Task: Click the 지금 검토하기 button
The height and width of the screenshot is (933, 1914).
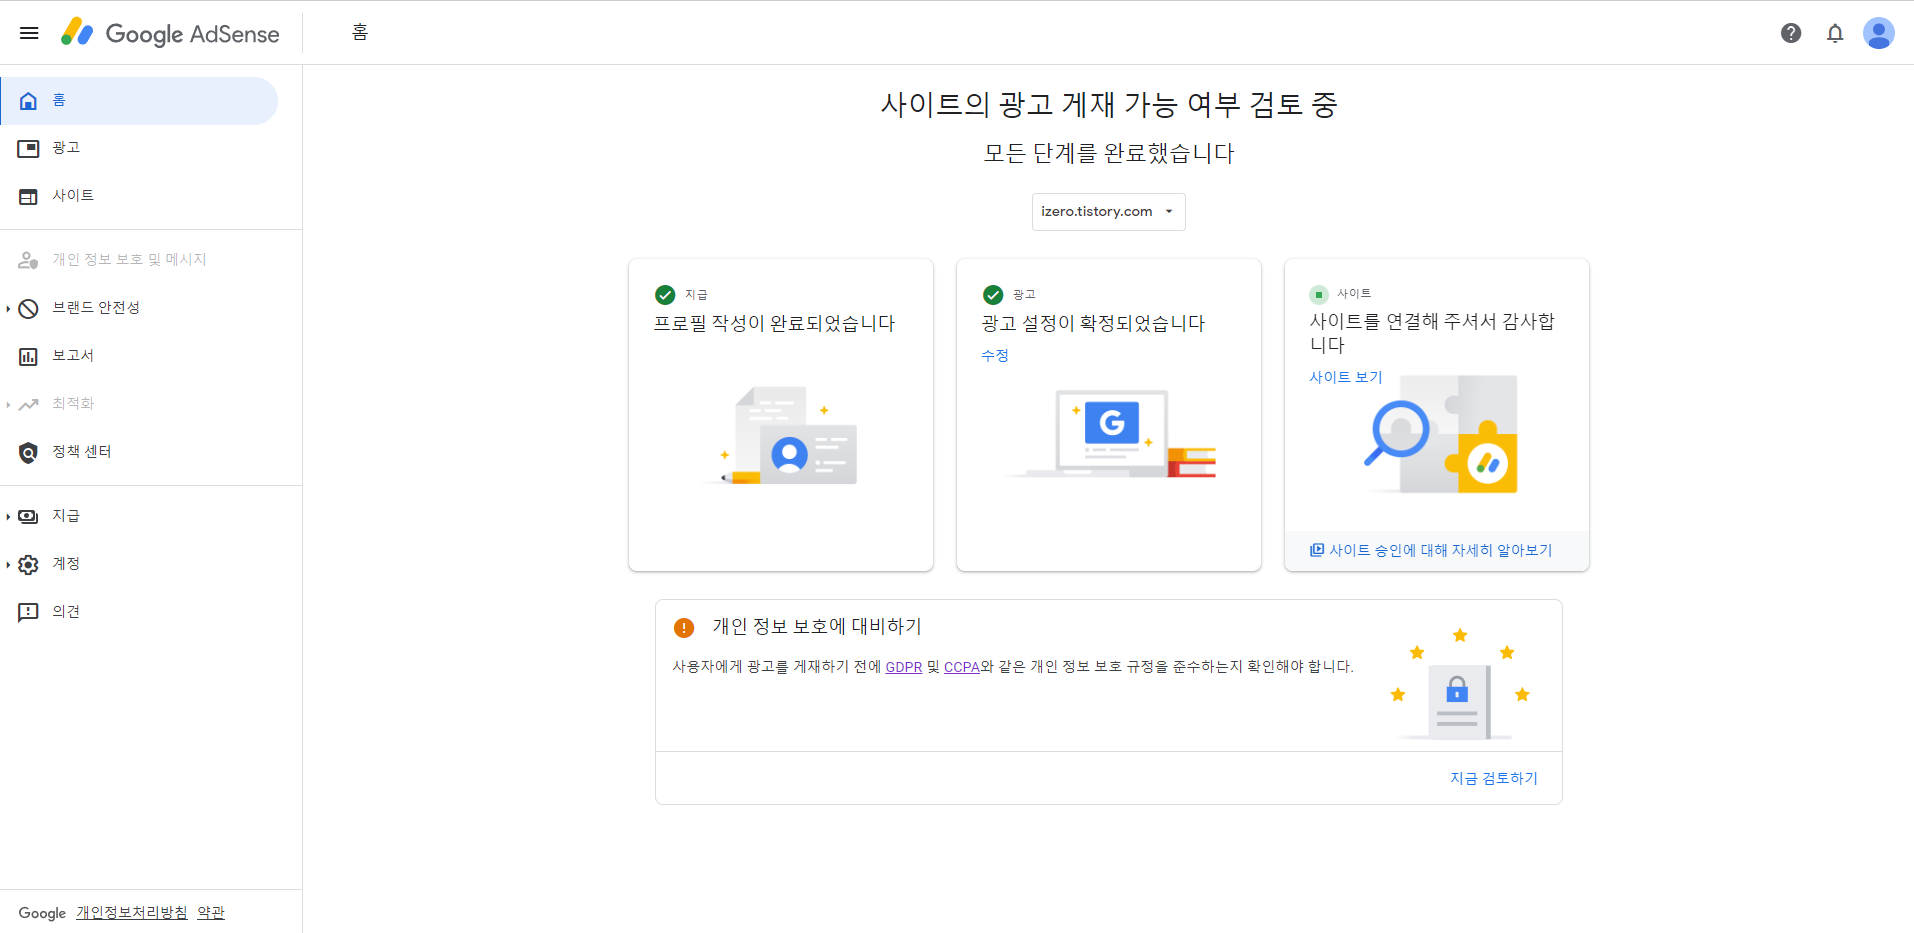Action: [1494, 778]
